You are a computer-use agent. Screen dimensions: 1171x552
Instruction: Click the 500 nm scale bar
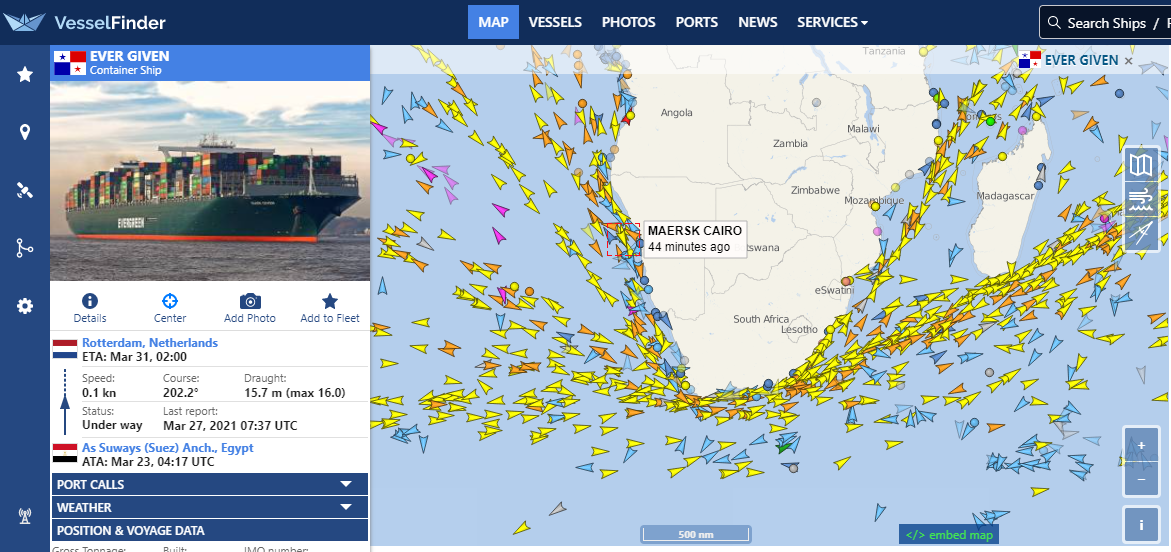[695, 534]
